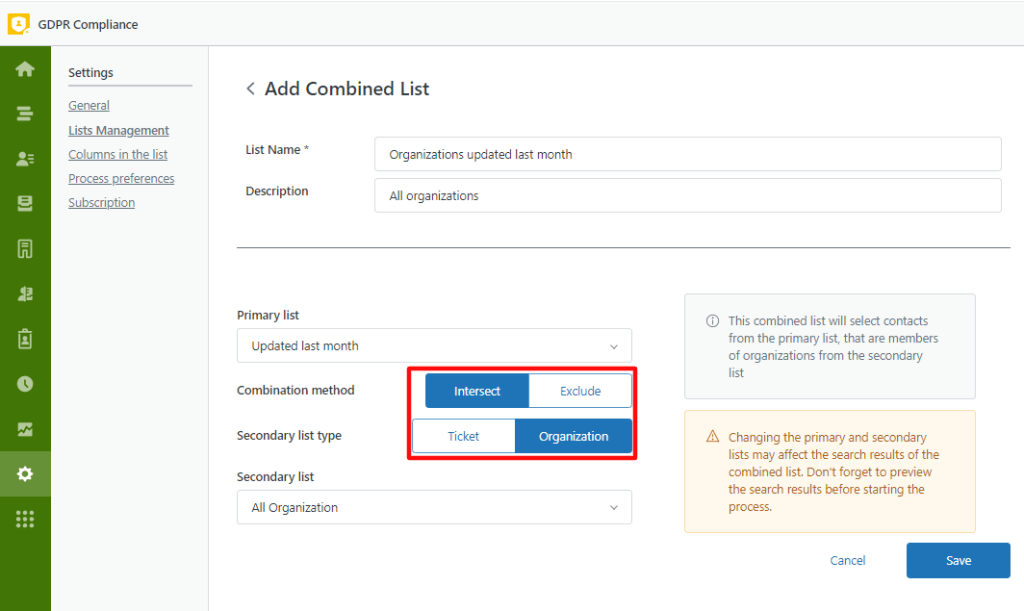Save the combined list
Image resolution: width=1024 pixels, height=611 pixels.
(x=957, y=560)
